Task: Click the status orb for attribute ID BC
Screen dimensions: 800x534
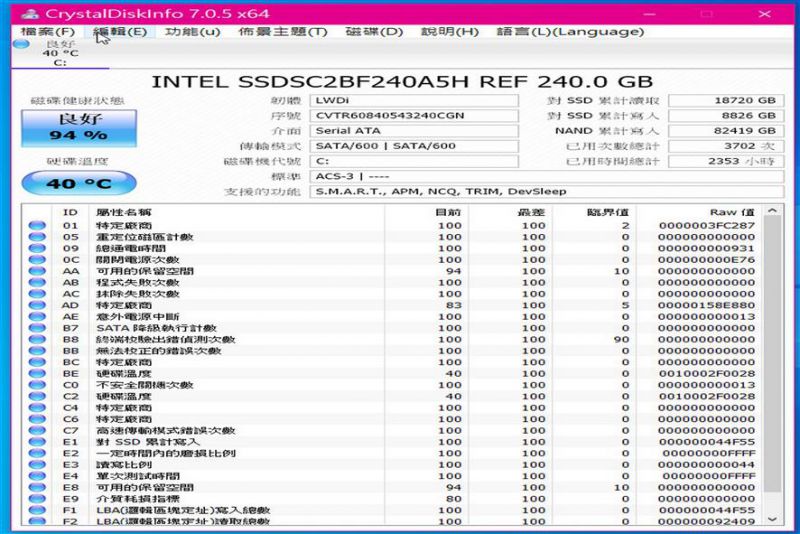Action: [37, 362]
